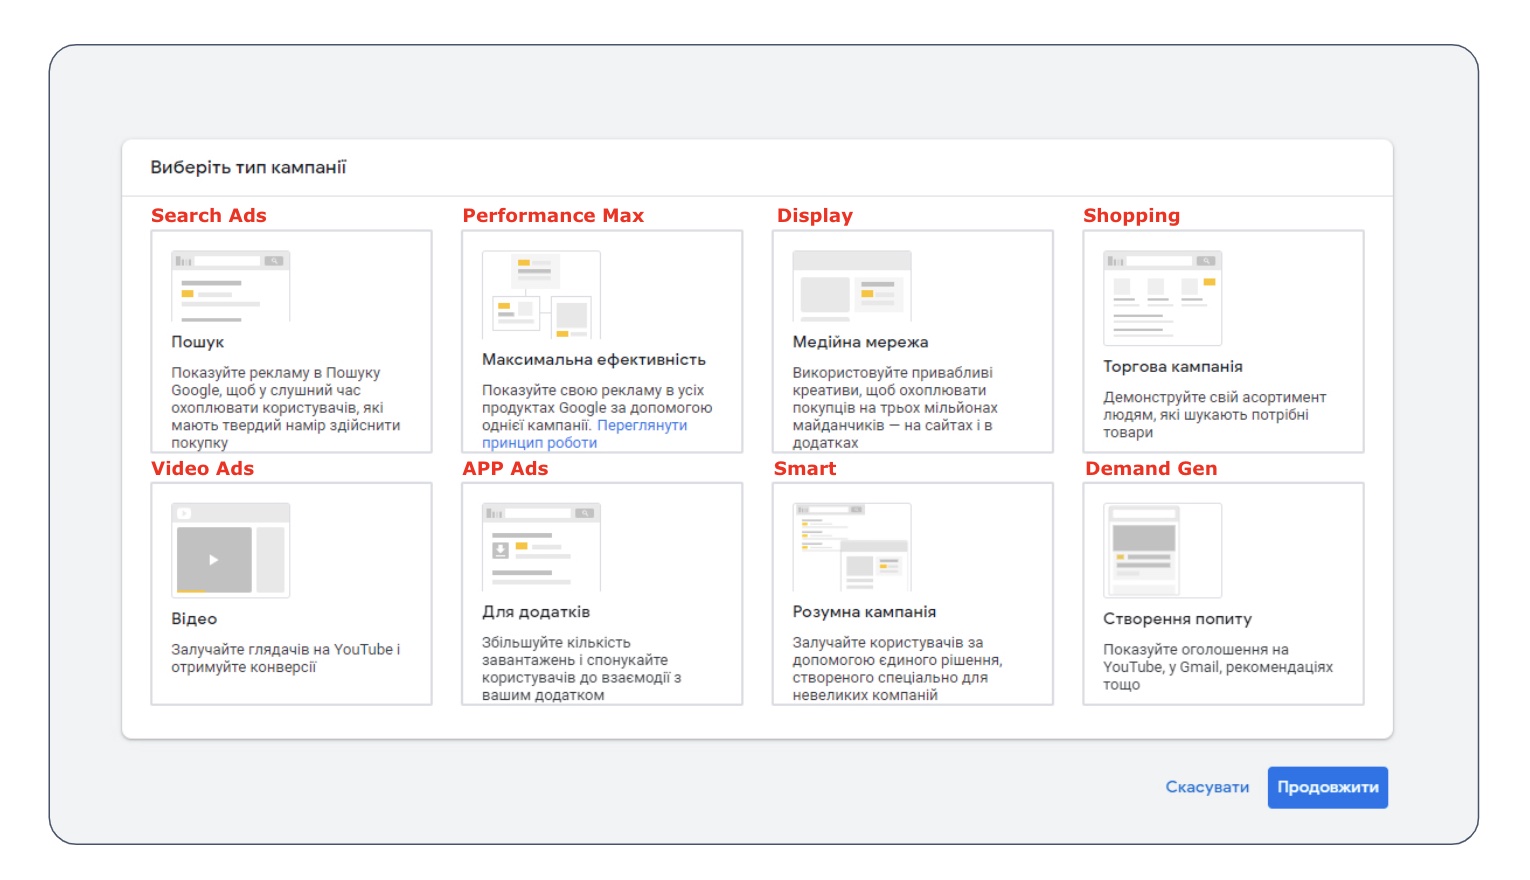
Task: Select the Для додатків illustration icon
Action: click(x=541, y=547)
